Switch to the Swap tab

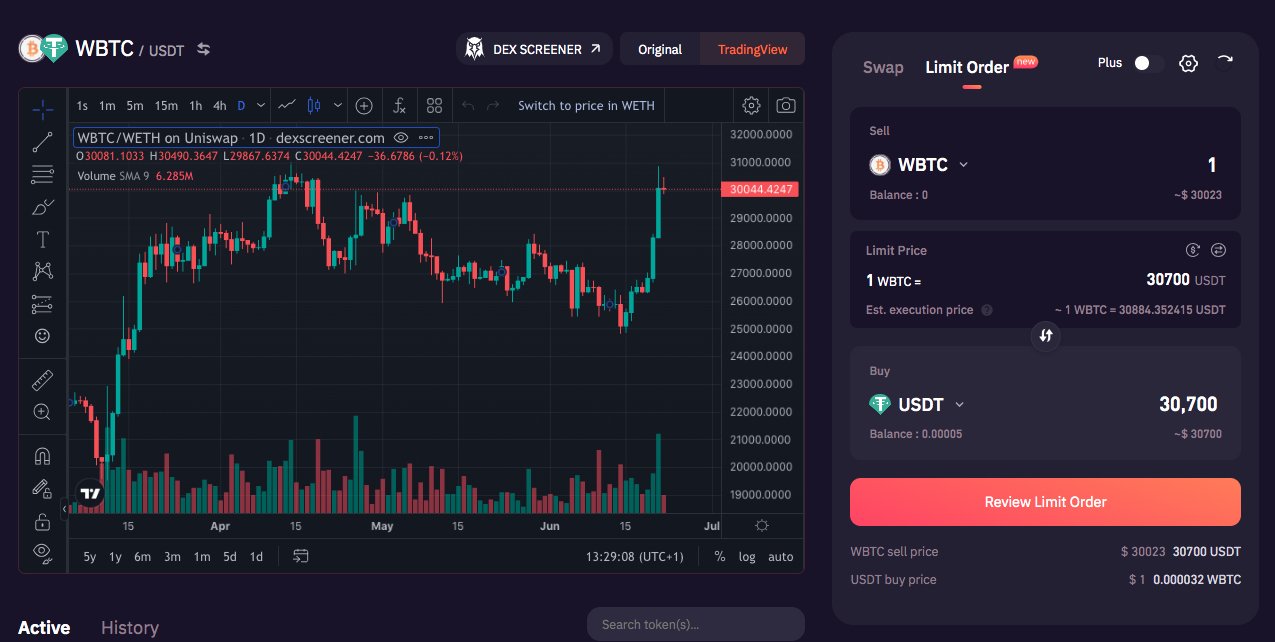883,67
